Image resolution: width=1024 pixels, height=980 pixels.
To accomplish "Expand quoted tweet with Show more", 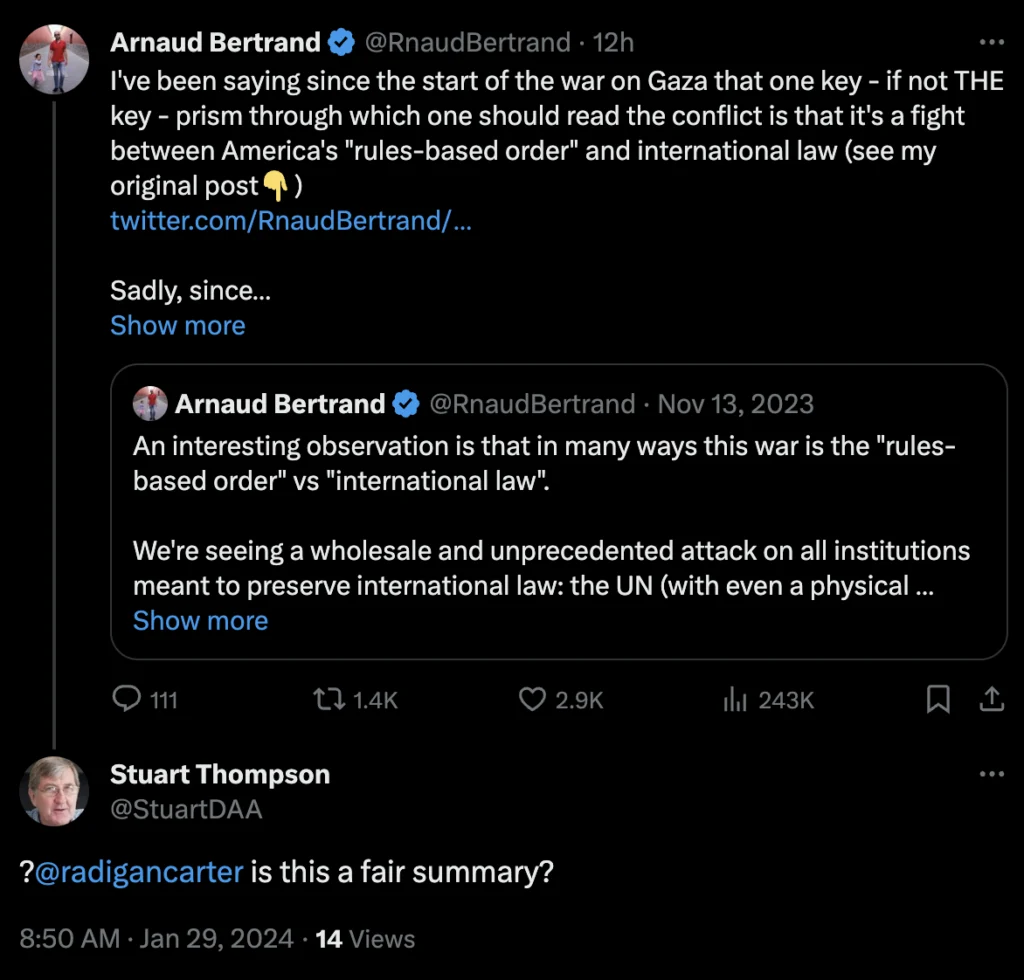I will click(x=200, y=621).
